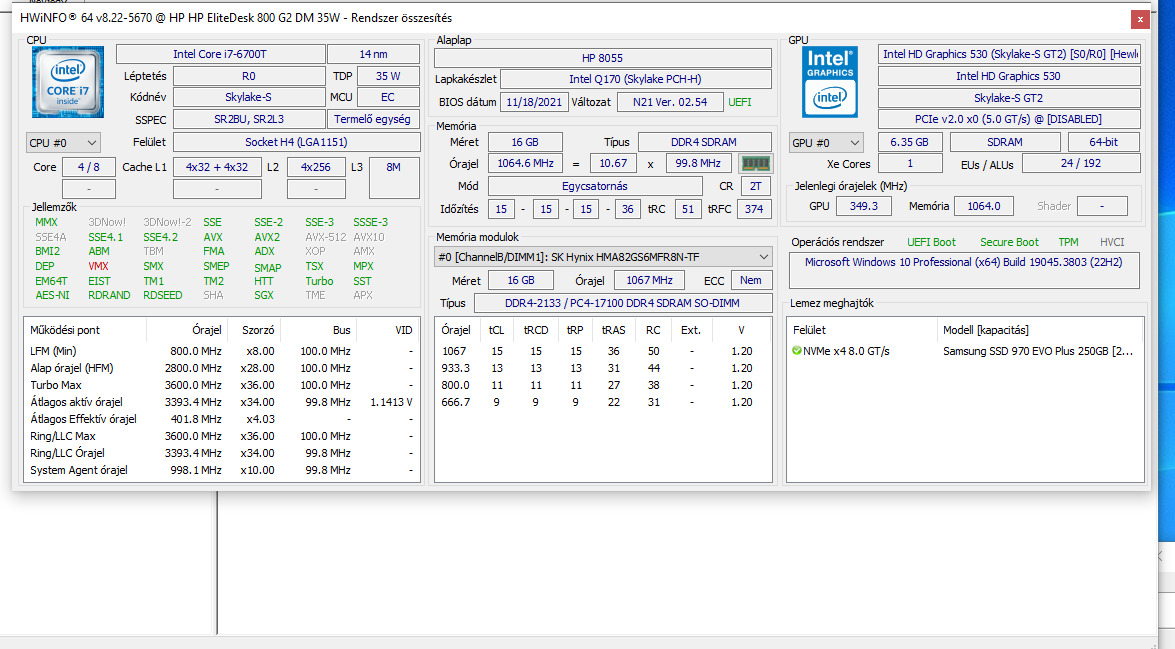Click the Szorzó column header
This screenshot has width=1175, height=649.
pyautogui.click(x=253, y=330)
